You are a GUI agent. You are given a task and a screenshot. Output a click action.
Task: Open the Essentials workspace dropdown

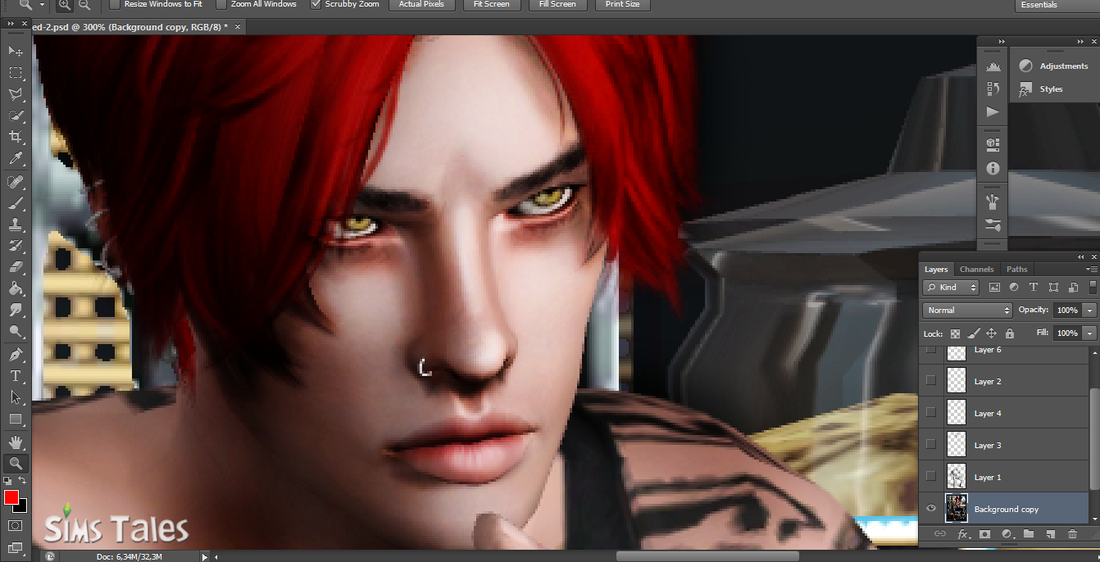click(1057, 4)
